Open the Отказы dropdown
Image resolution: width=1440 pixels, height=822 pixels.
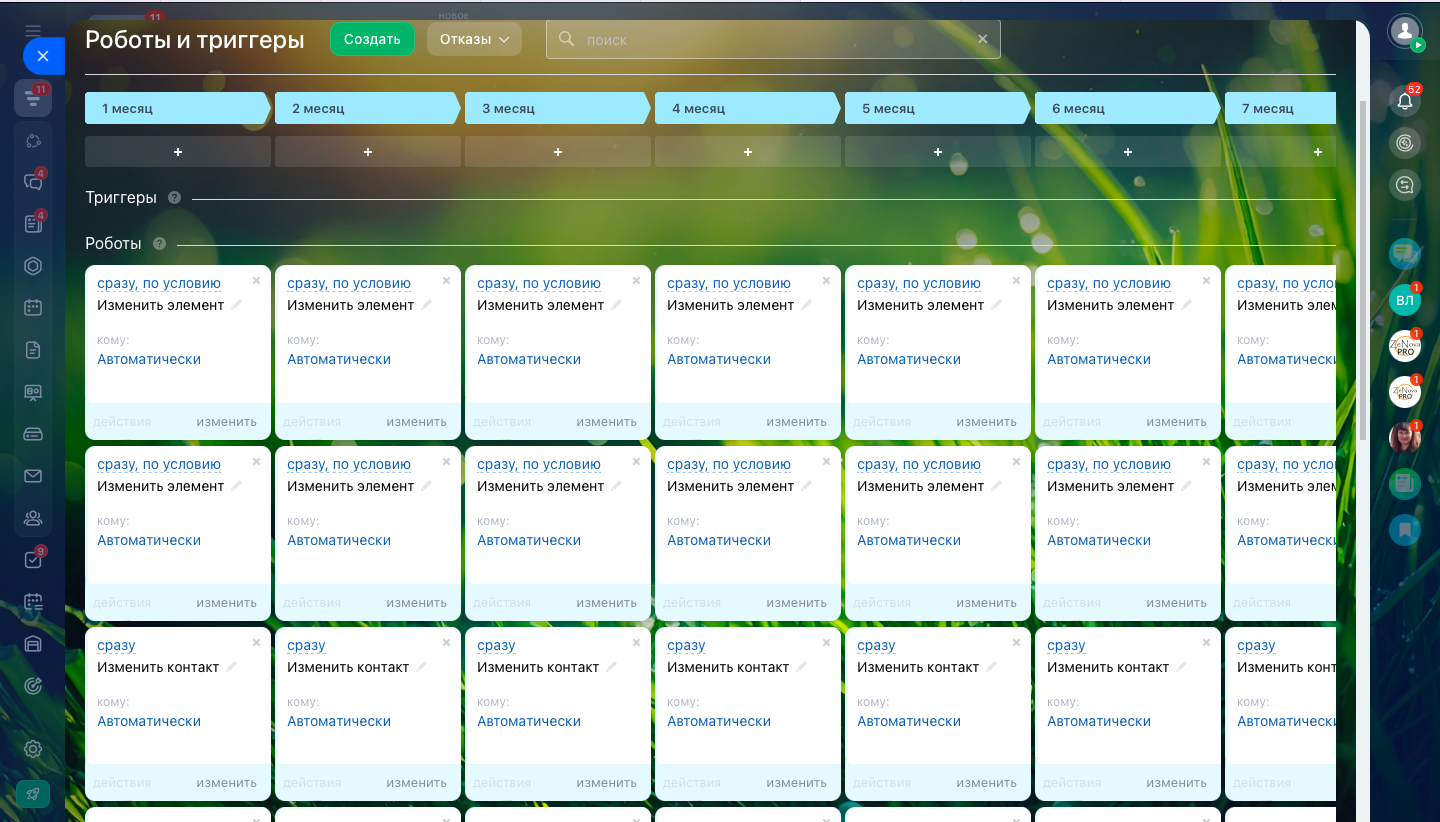[x=474, y=39]
